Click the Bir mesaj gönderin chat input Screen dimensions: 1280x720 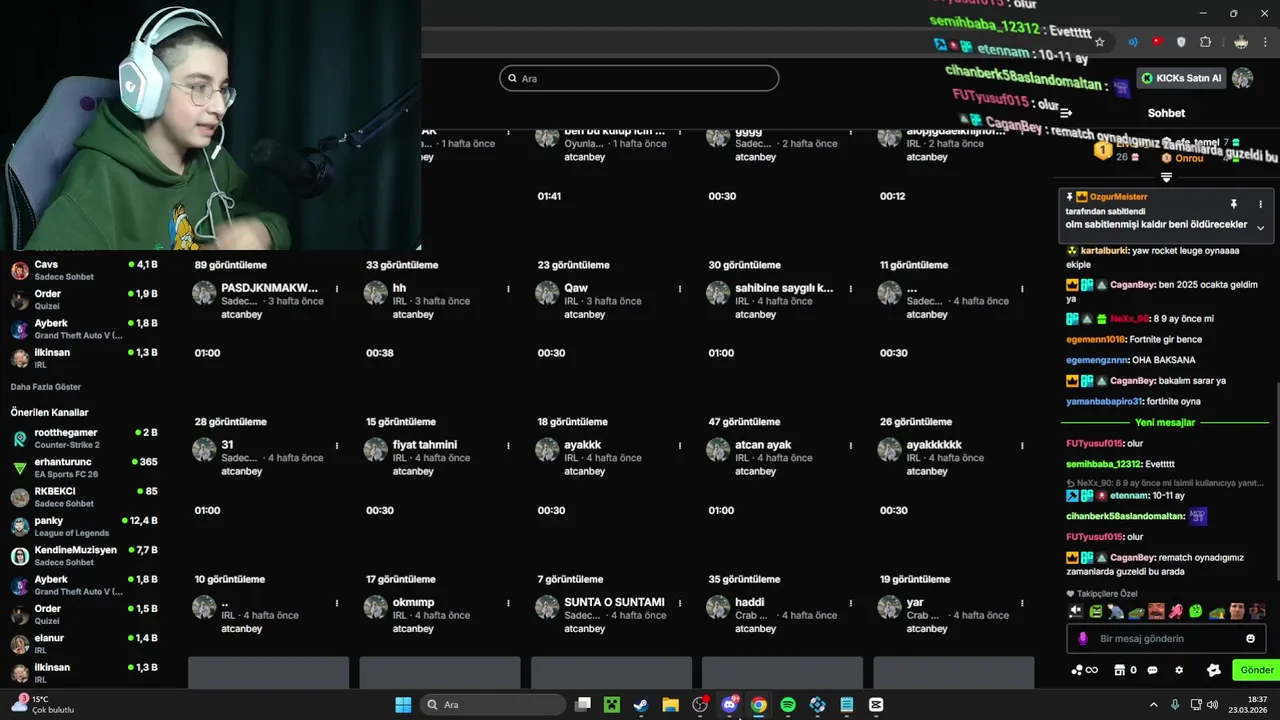click(x=1165, y=638)
